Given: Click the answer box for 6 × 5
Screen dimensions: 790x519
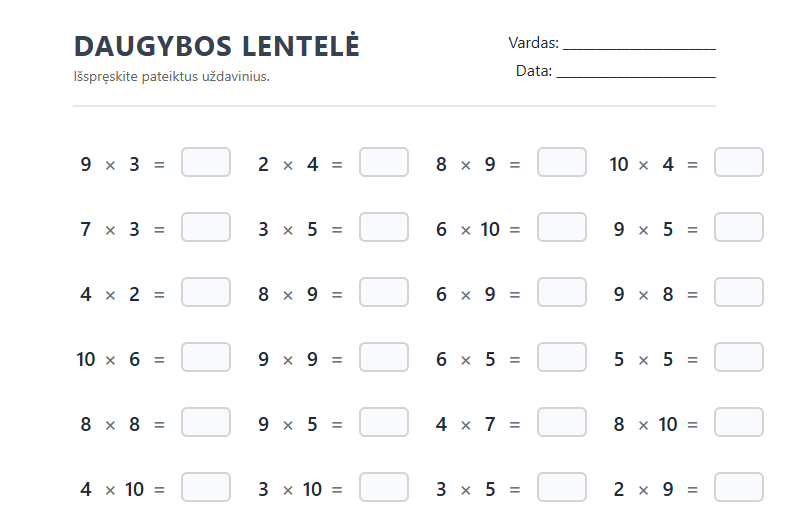Looking at the screenshot, I should [x=562, y=358].
